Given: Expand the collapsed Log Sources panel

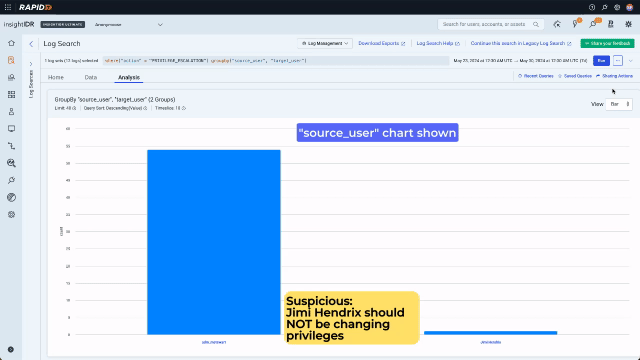Looking at the screenshot, I should point(31,64).
